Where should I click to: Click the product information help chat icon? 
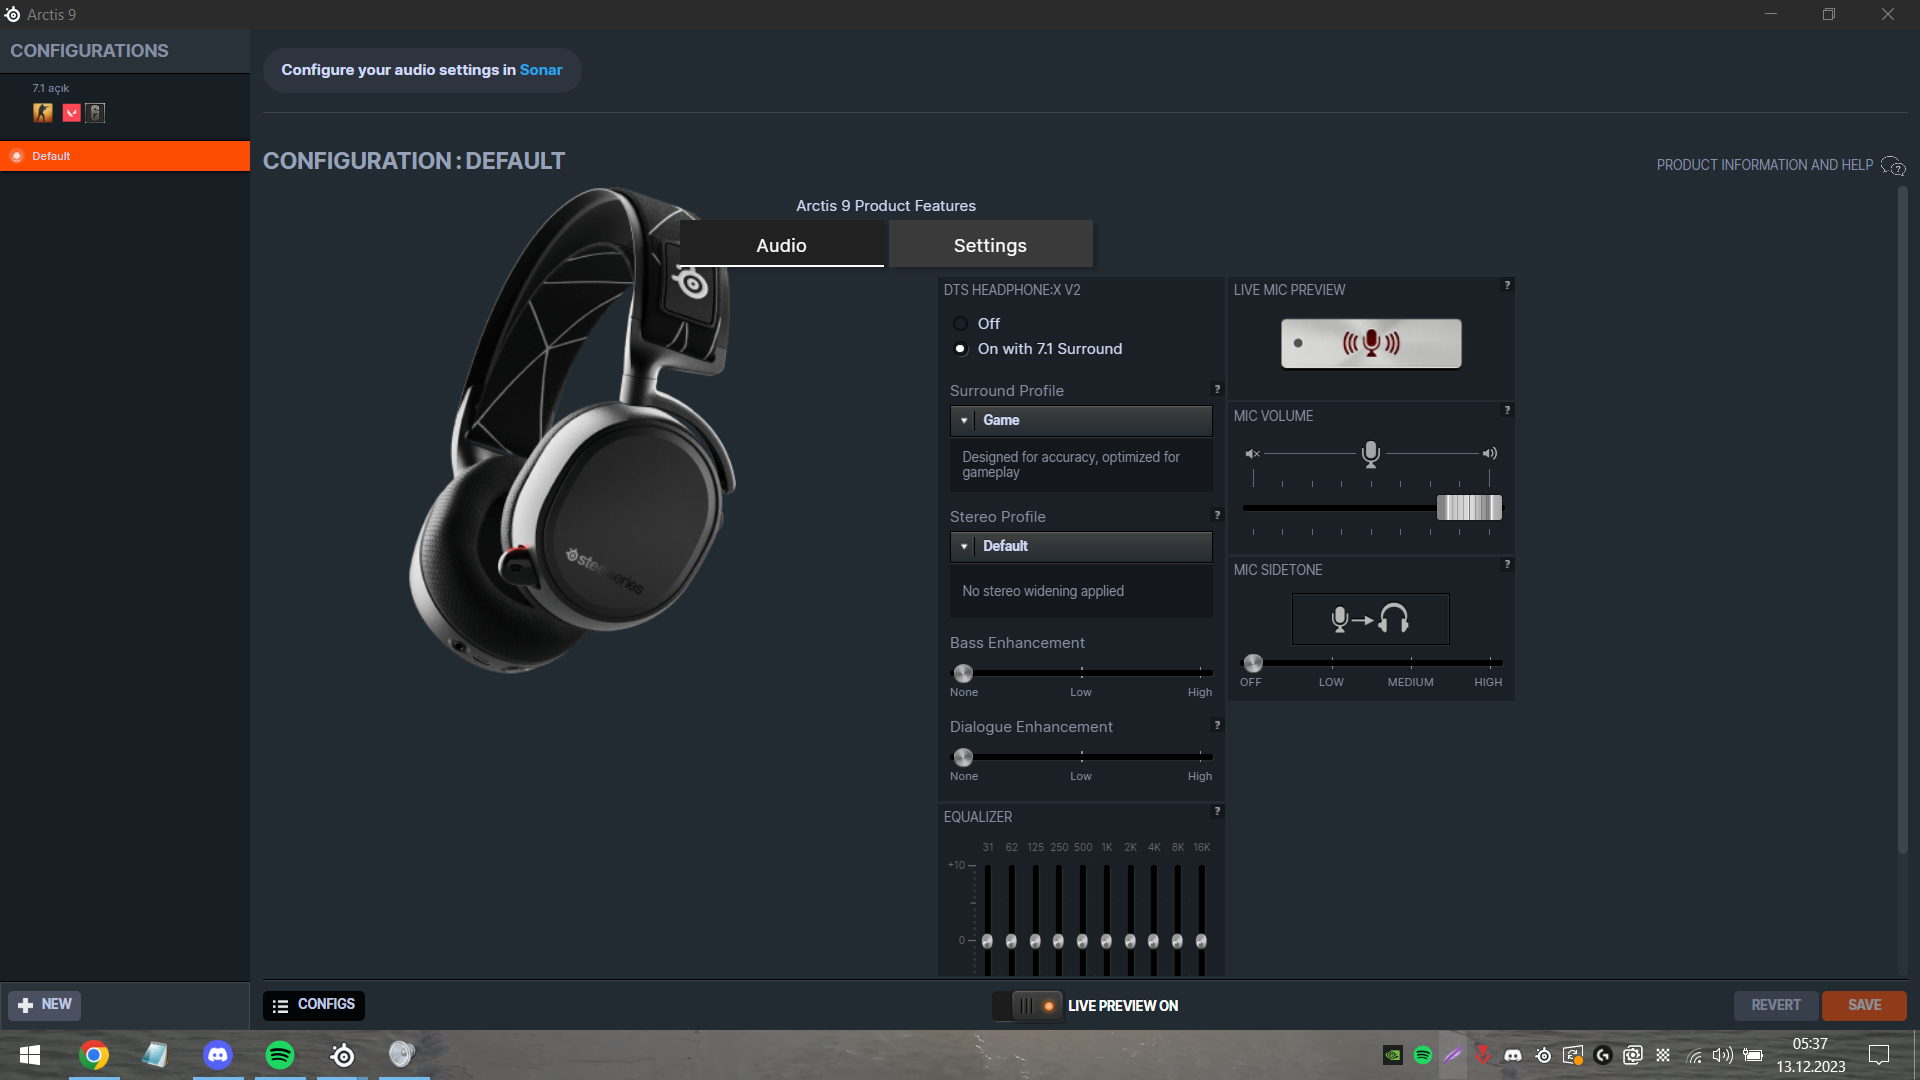click(x=1893, y=165)
